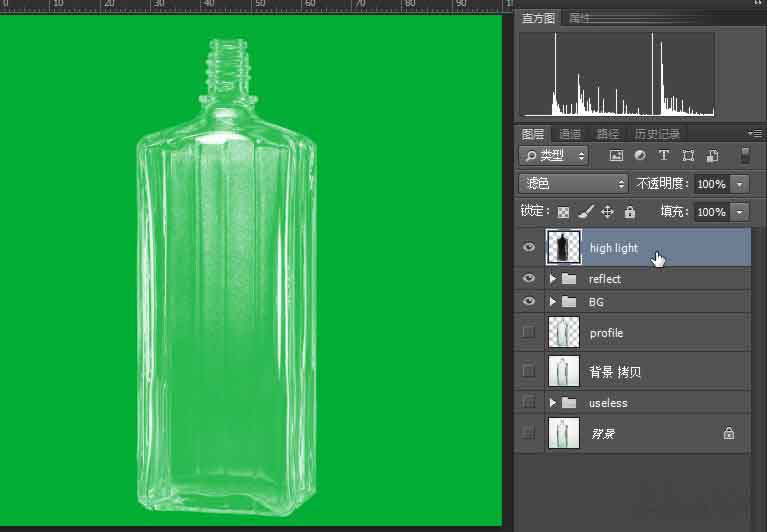This screenshot has width=767, height=532.
Task: Click the smart object filter icon
Action: pyautogui.click(x=712, y=156)
